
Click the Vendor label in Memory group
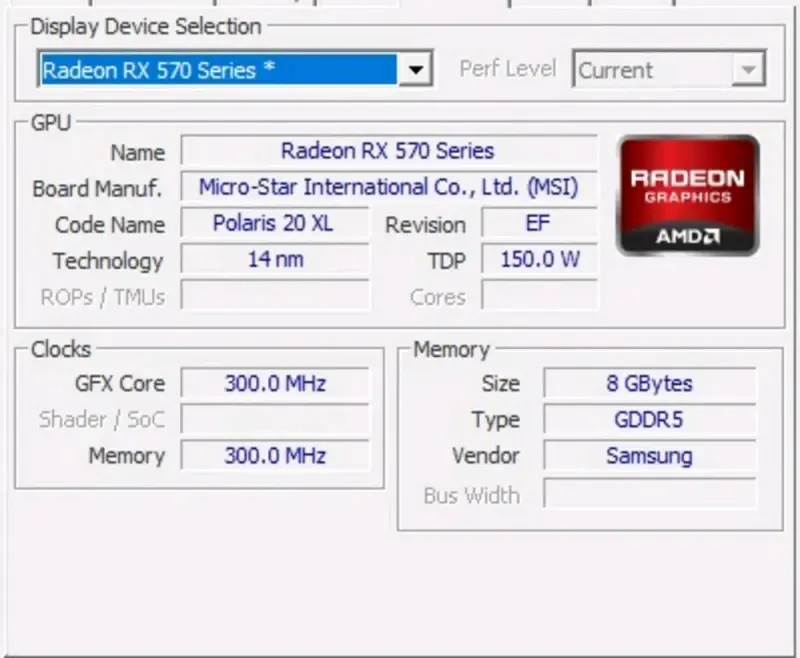486,455
